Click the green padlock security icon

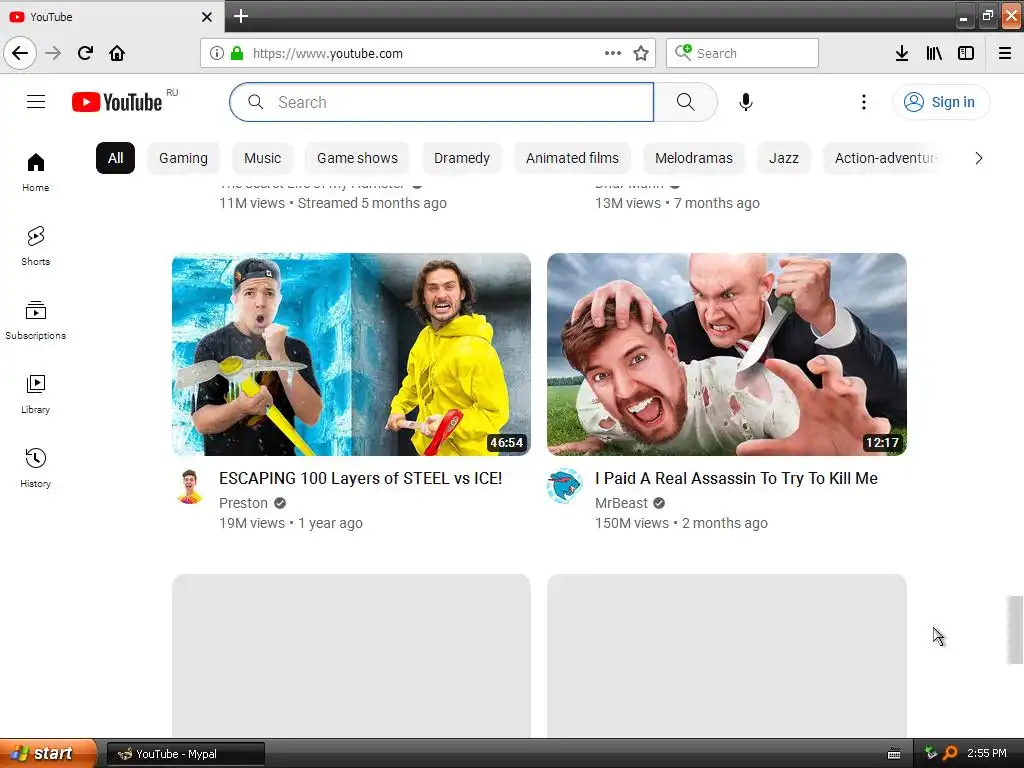click(237, 53)
